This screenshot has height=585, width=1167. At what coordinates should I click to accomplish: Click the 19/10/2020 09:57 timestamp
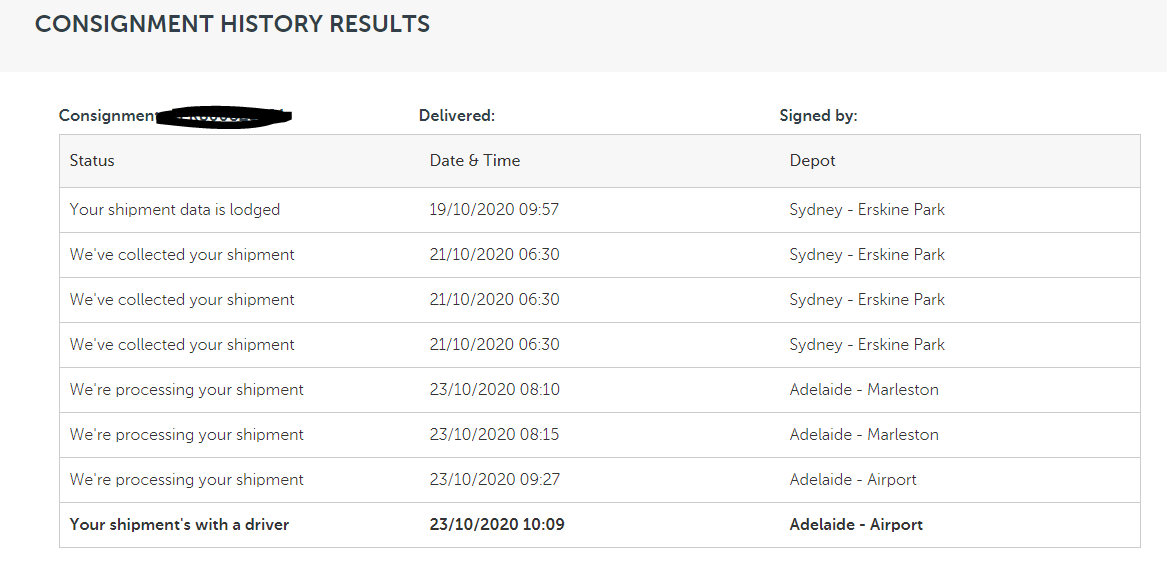coord(494,210)
